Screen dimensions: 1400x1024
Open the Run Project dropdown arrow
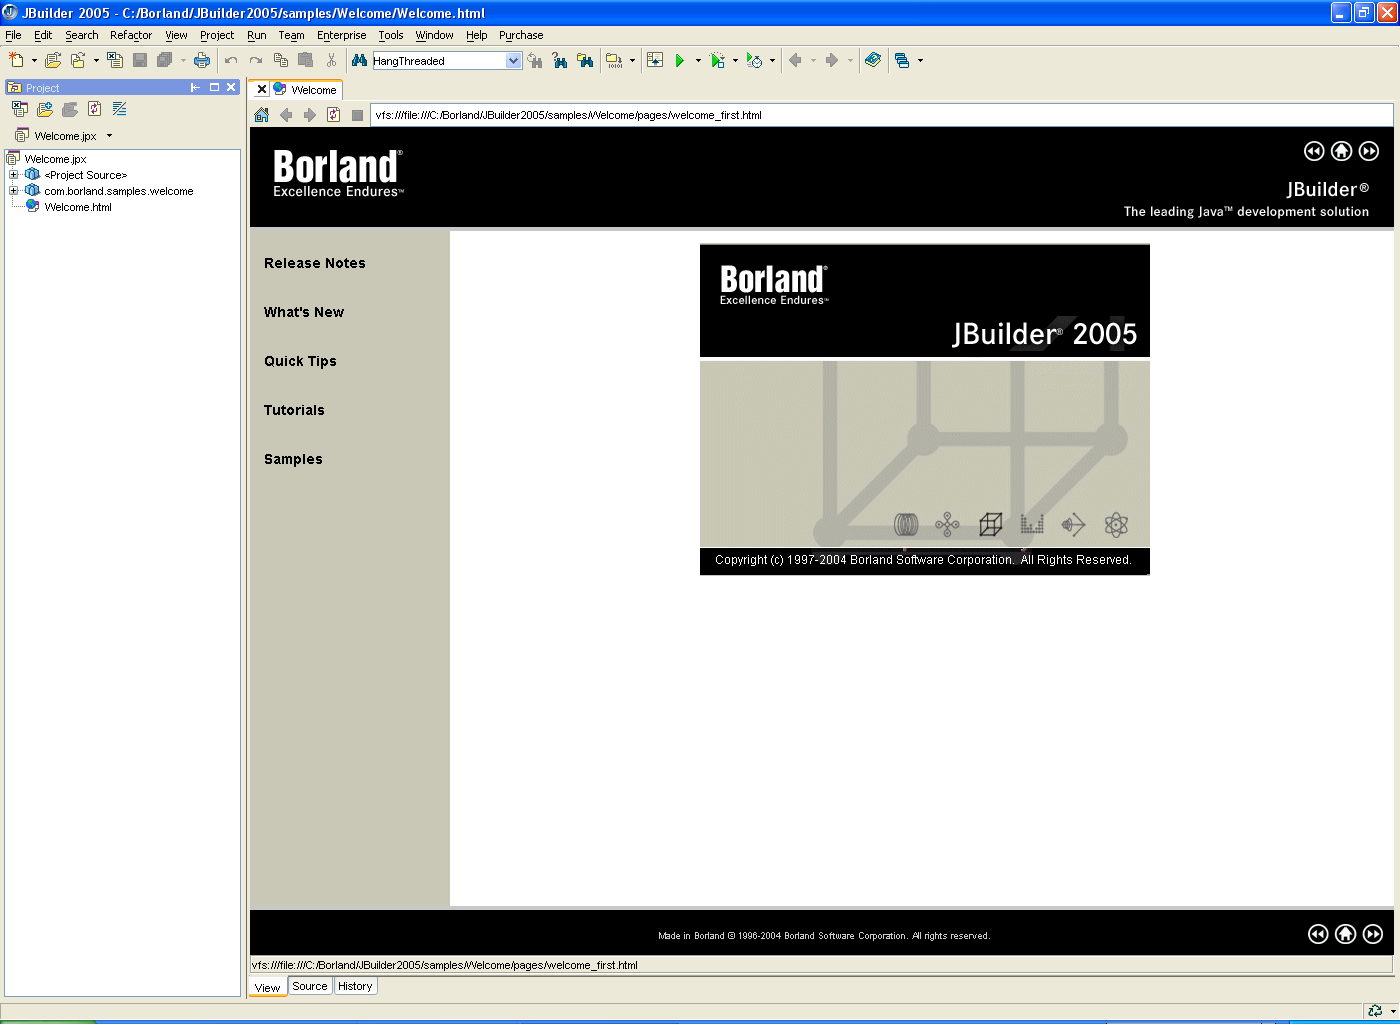pos(698,60)
